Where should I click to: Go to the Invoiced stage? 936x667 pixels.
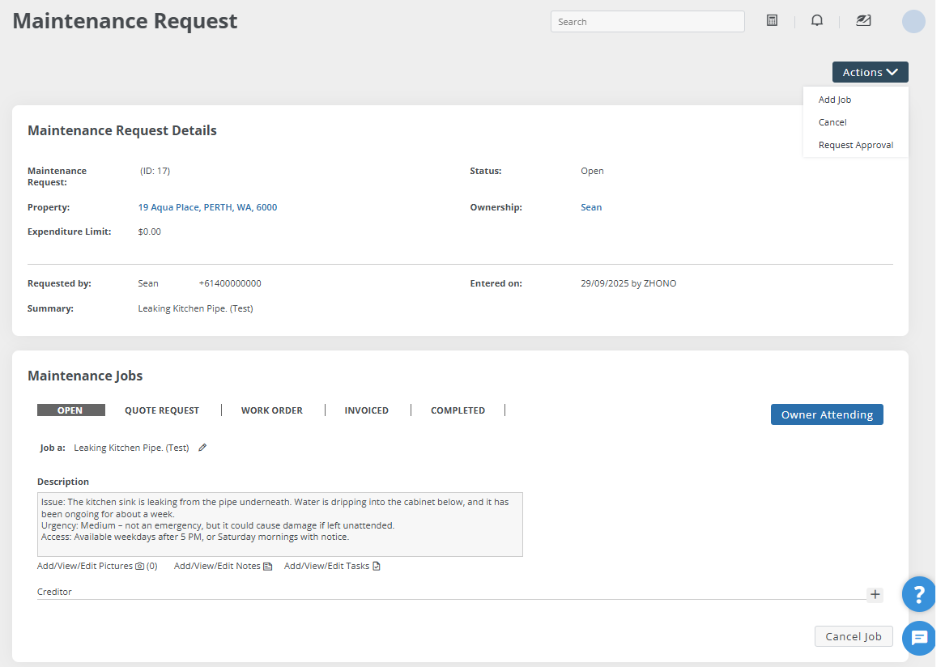(x=366, y=410)
